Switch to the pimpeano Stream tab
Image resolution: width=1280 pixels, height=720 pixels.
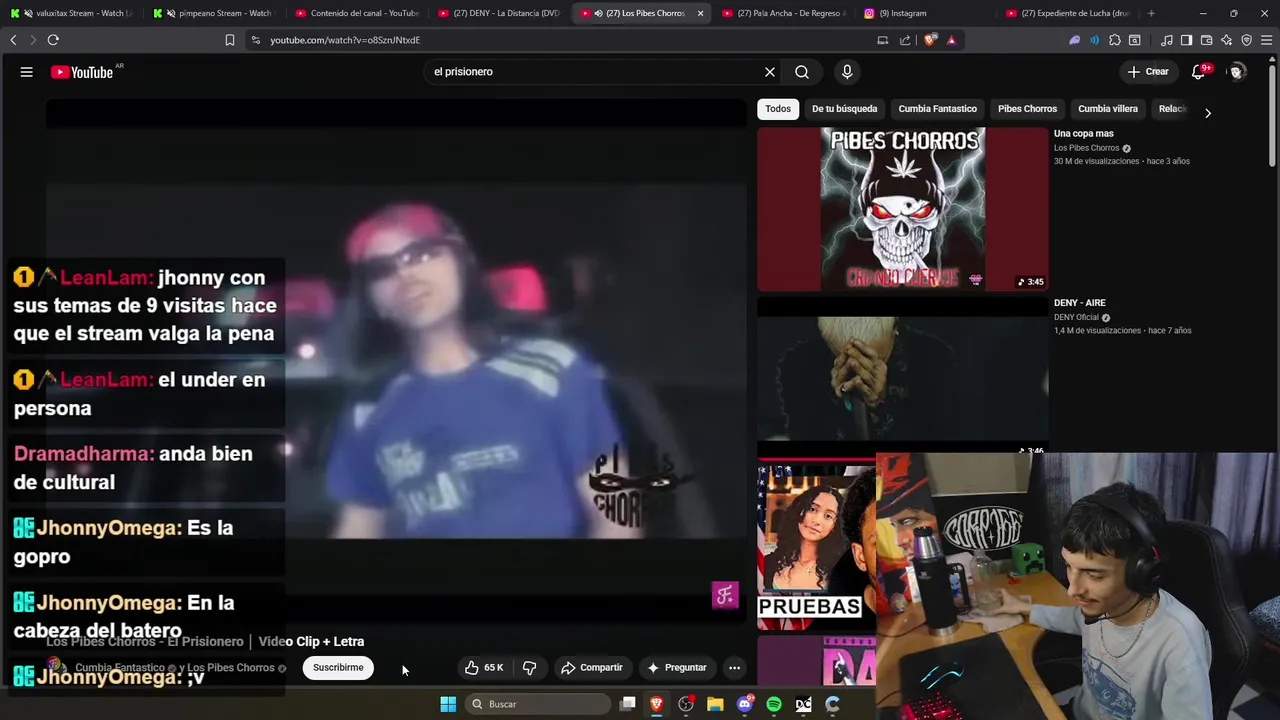pos(214,13)
